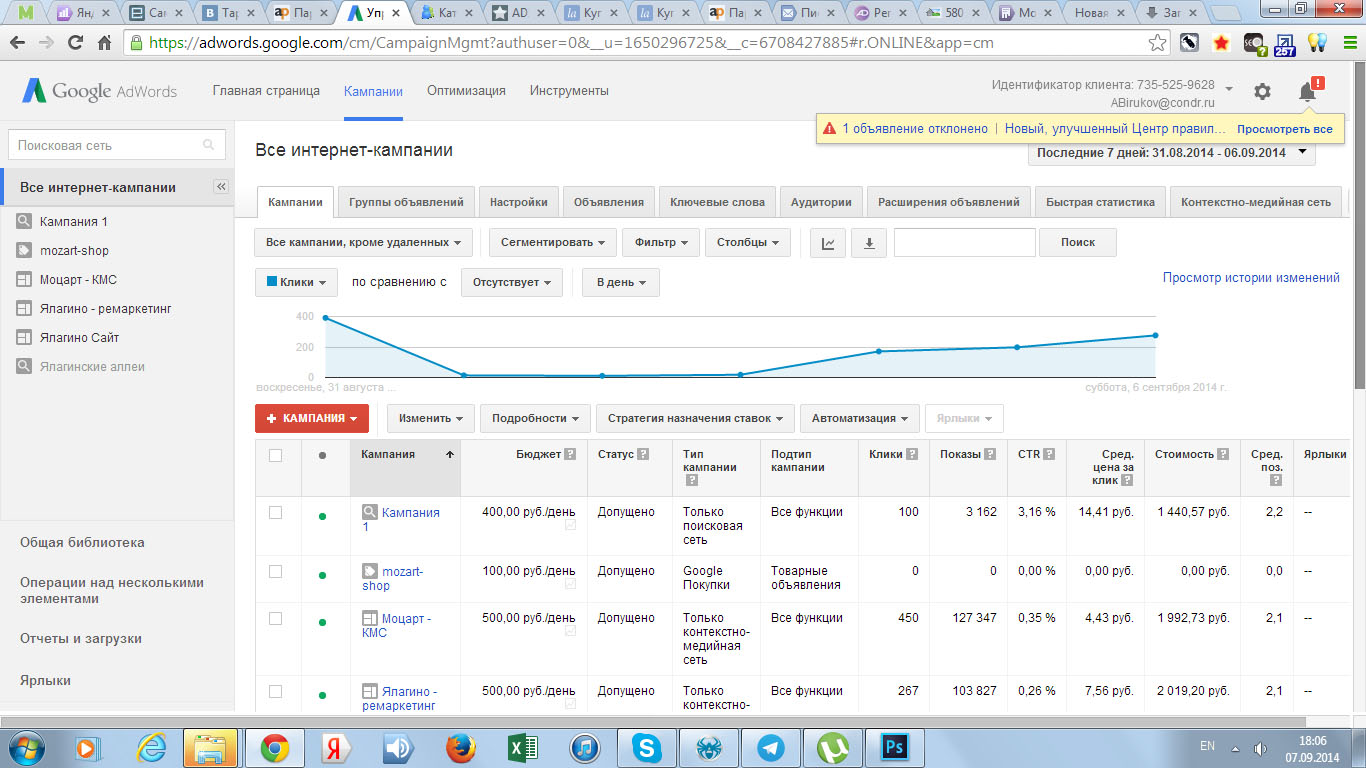
Task: Open Excel from the taskbar
Action: (x=521, y=748)
